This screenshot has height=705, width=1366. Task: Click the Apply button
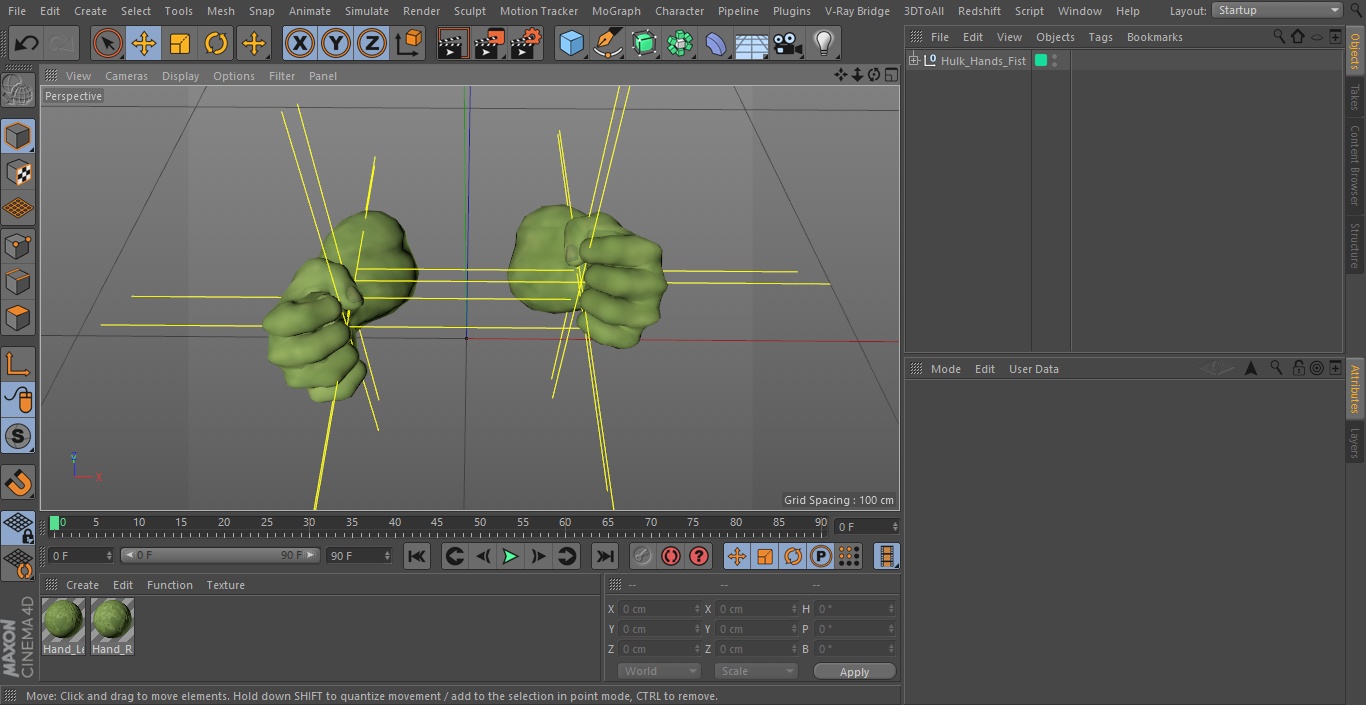[854, 672]
